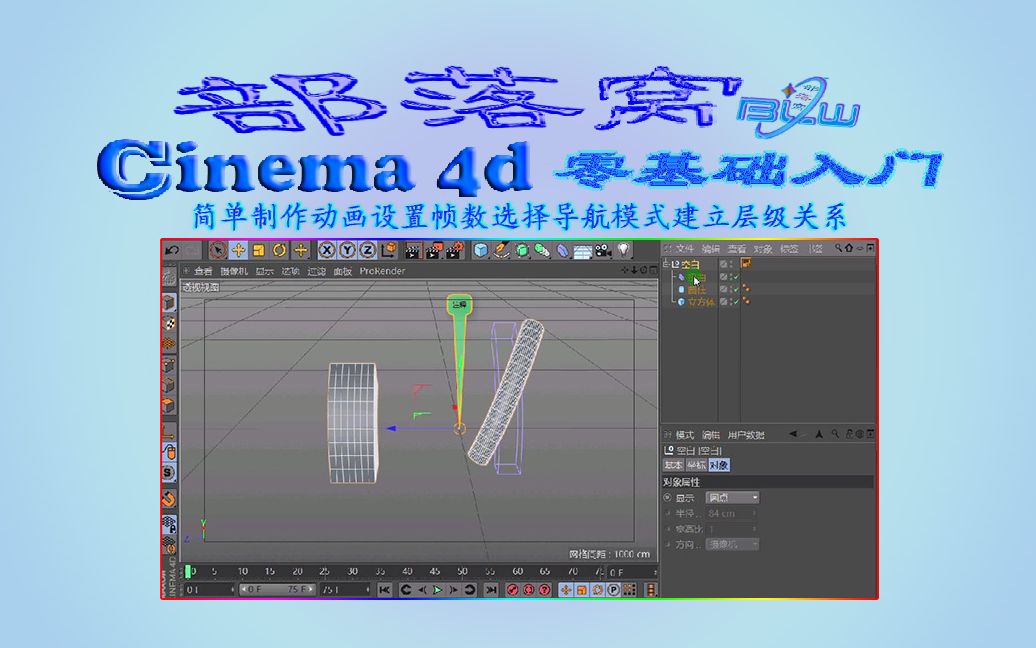
Task: Open the 显示 display mode dropdown
Action: pos(733,498)
